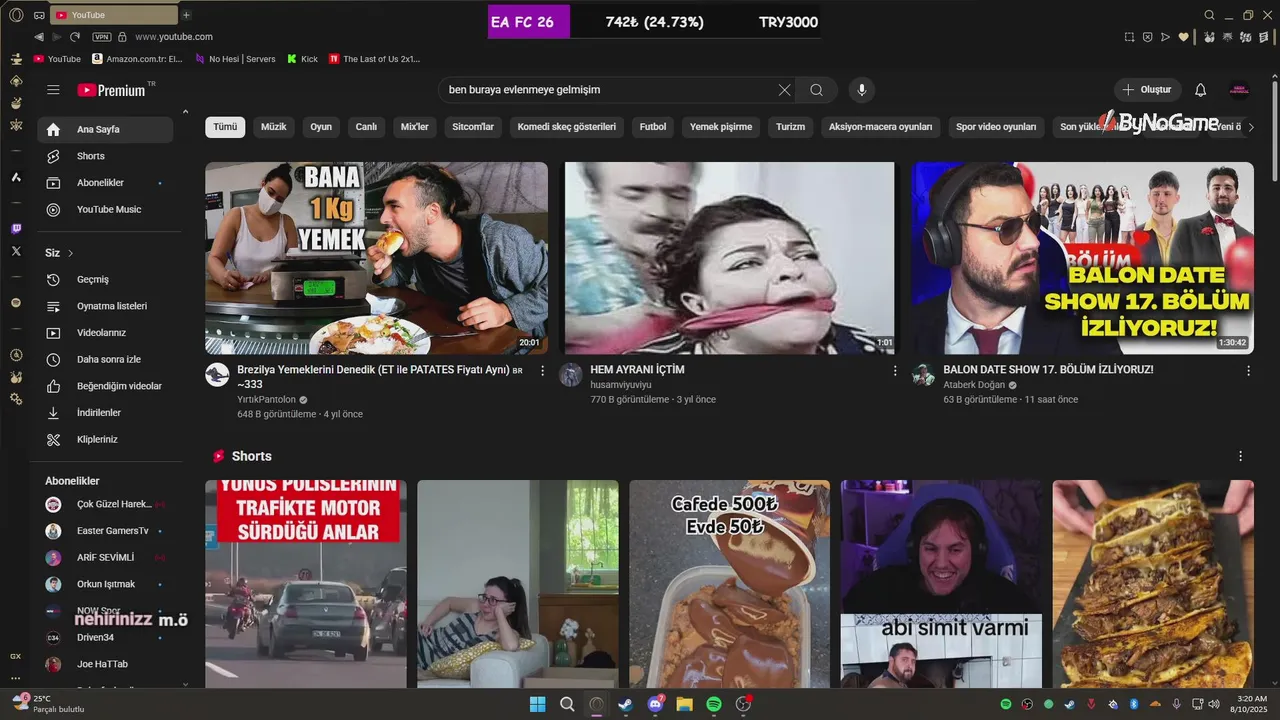This screenshot has height=720, width=1280.
Task: Show more filter chips arrow
Action: (1250, 127)
